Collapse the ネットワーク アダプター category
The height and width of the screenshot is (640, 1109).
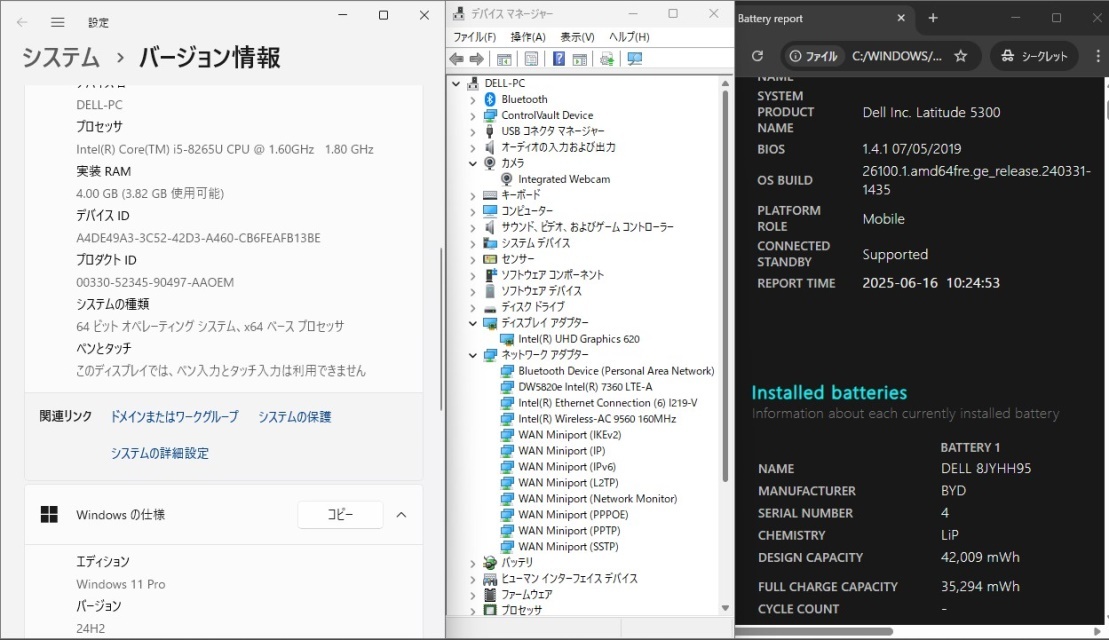[x=473, y=355]
